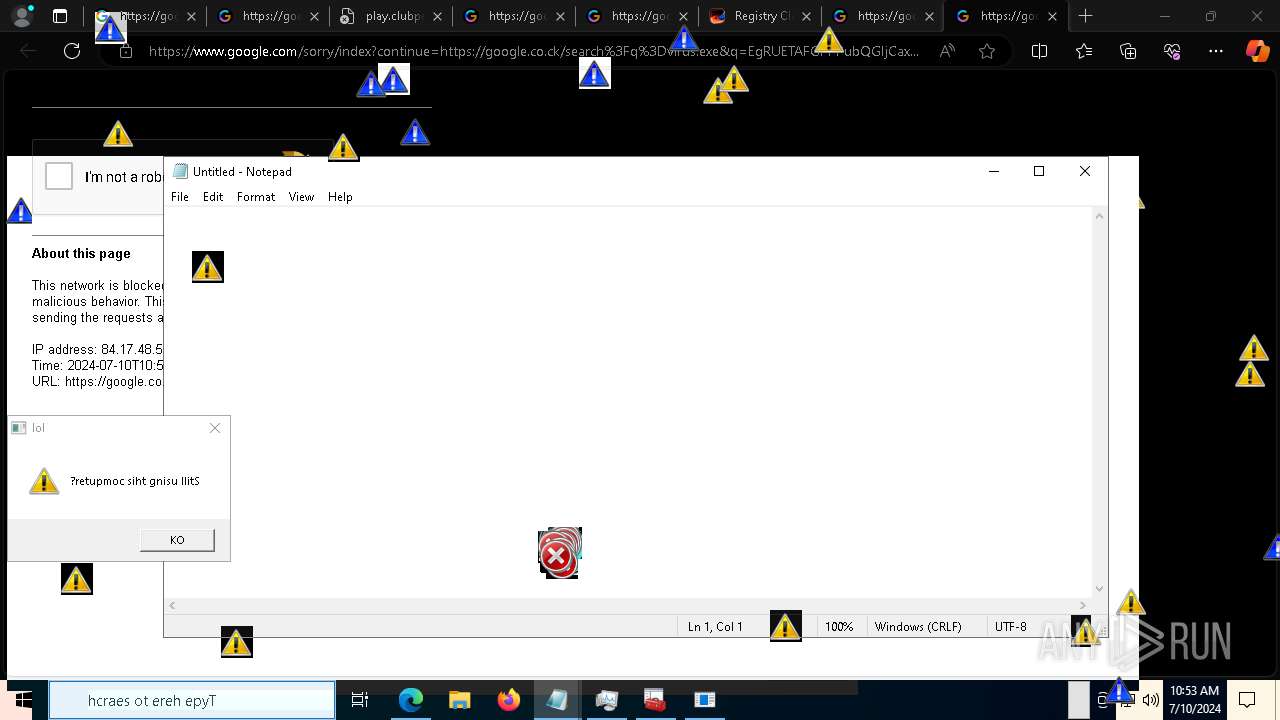The width and height of the screenshot is (1280, 720).
Task: Open a new browser tab
Action: [1086, 16]
